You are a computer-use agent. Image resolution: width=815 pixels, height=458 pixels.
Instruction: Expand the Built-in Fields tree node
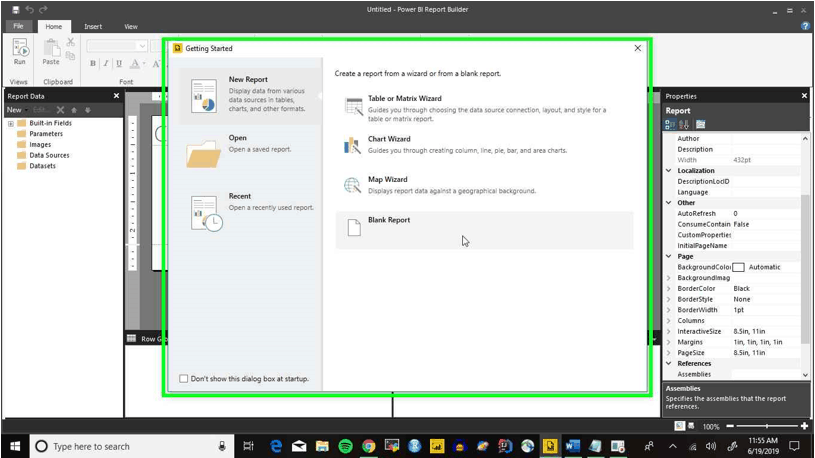click(10, 124)
